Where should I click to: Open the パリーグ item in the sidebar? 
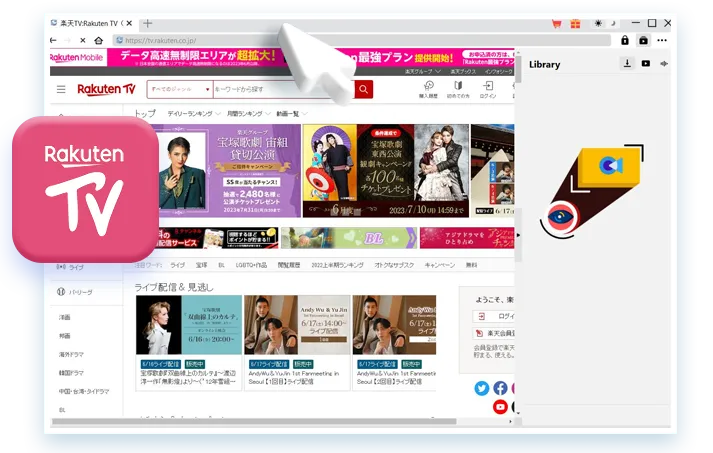(x=75, y=292)
